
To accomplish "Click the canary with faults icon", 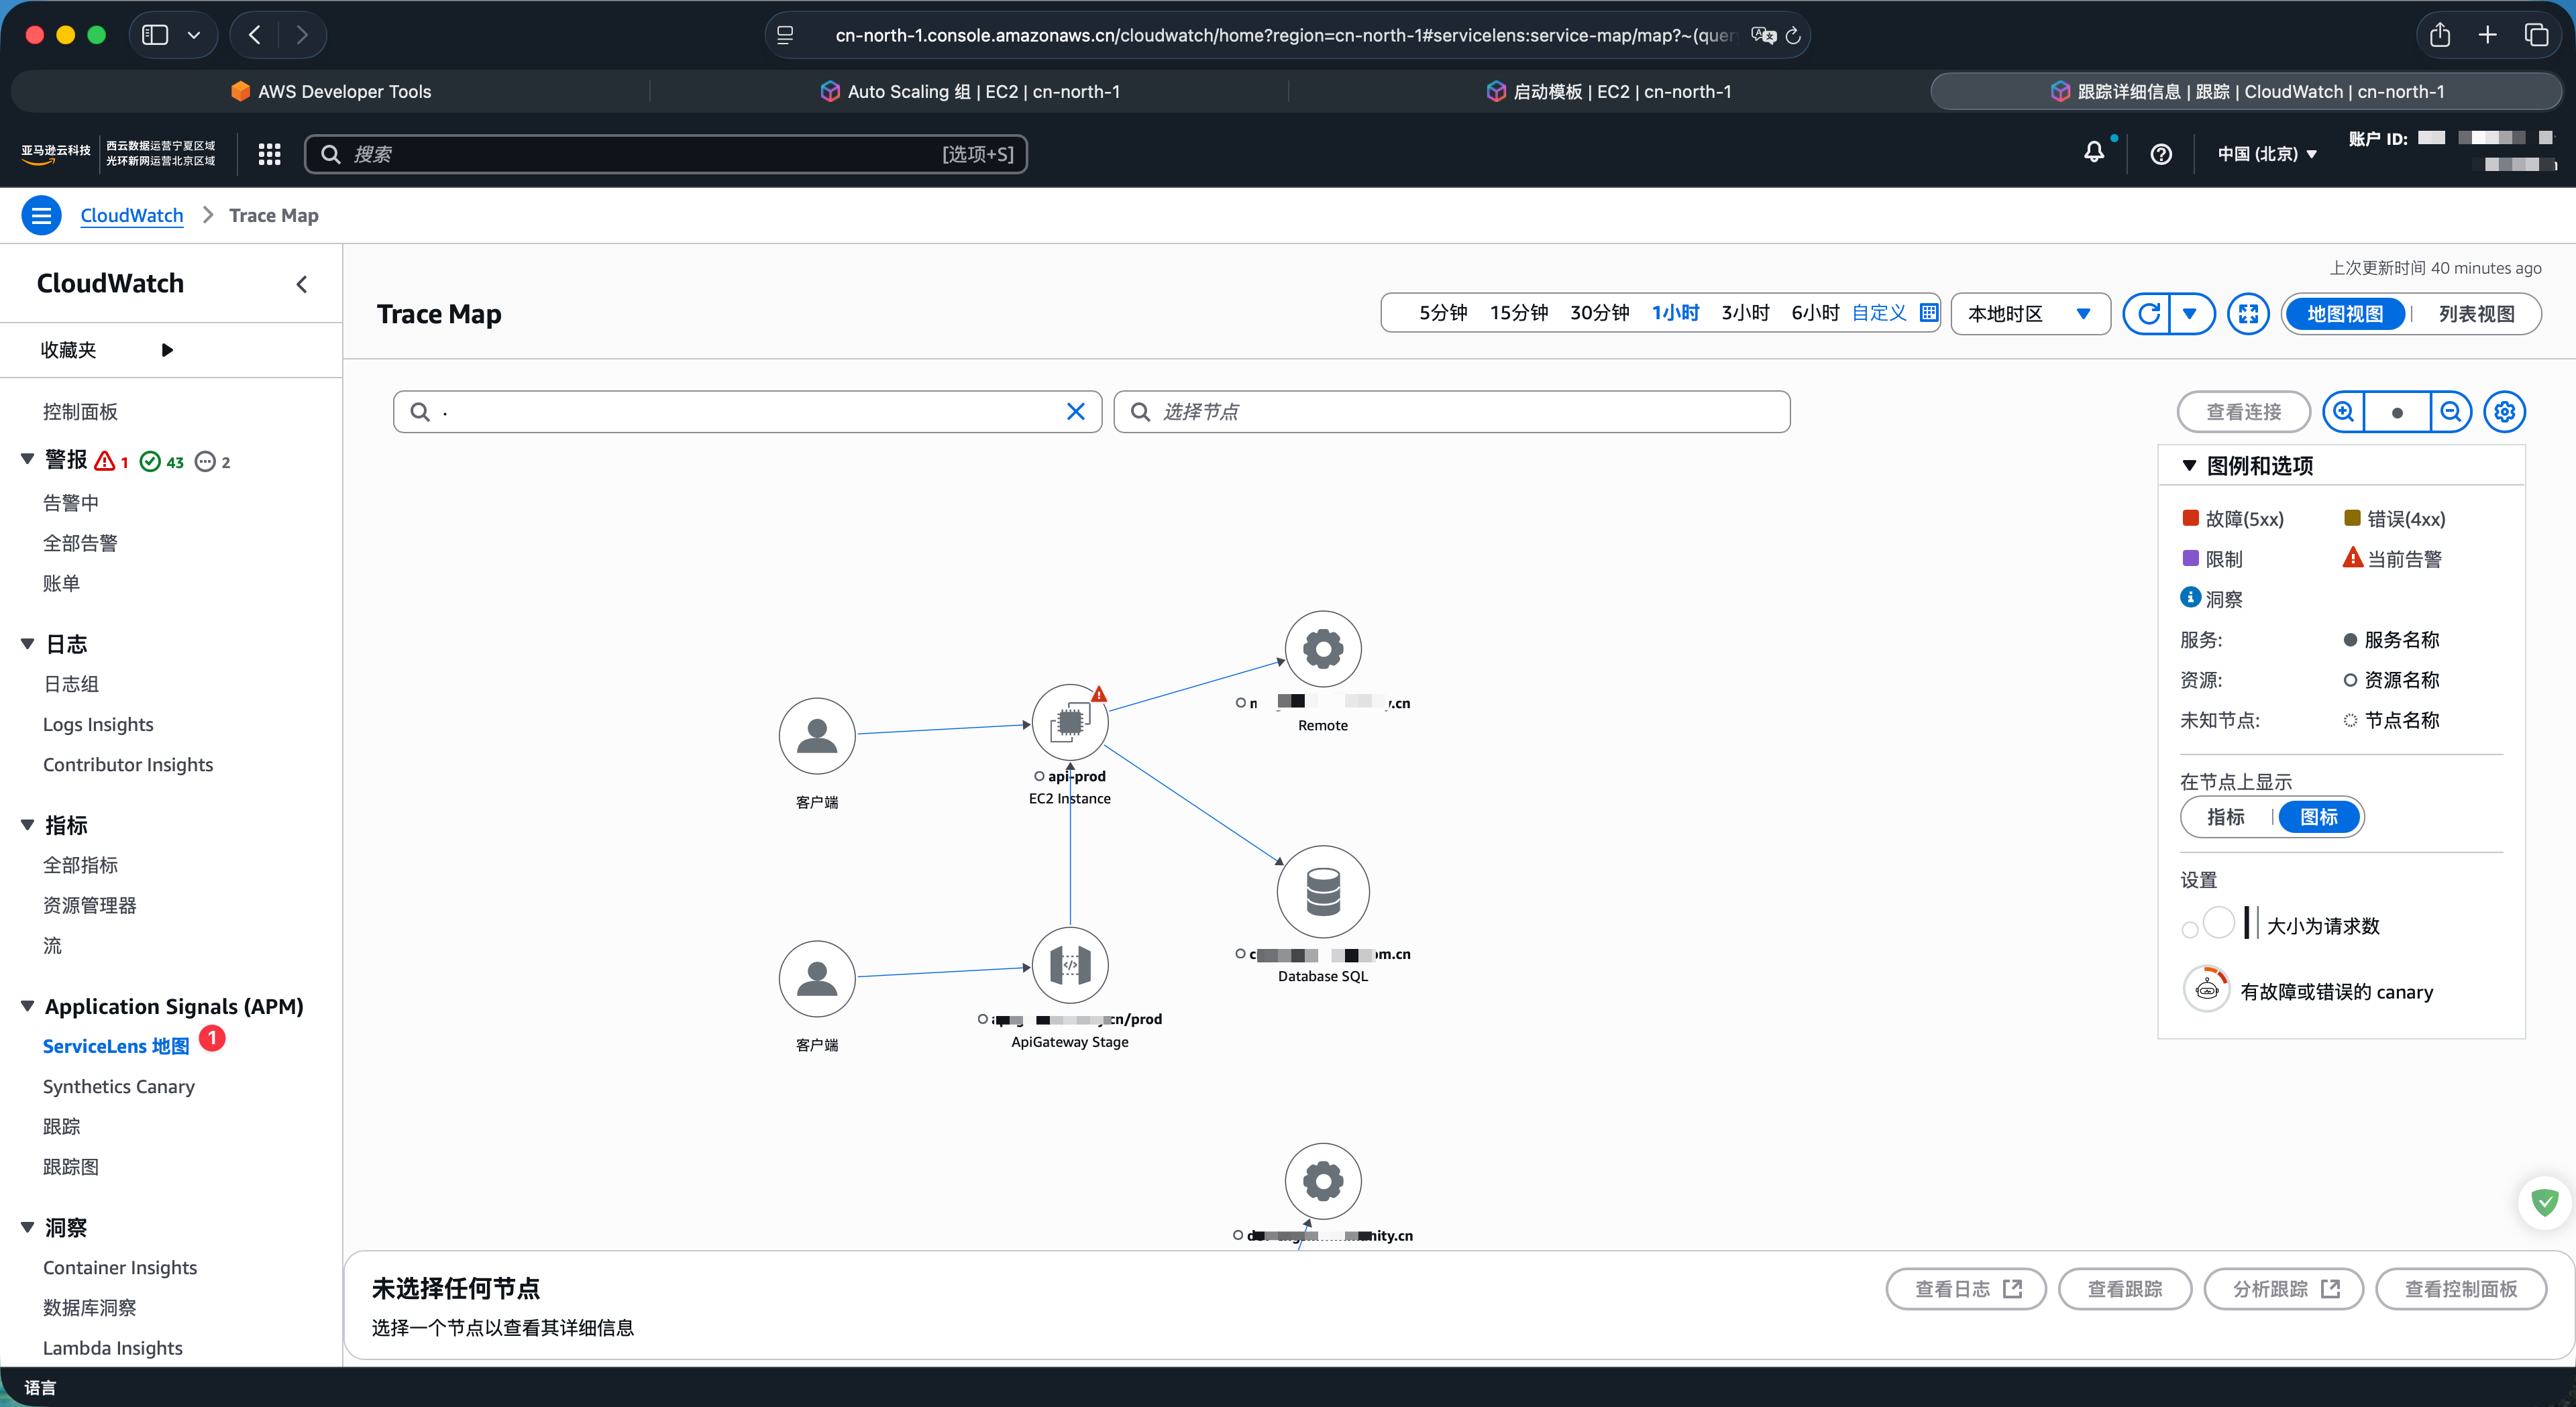I will coord(2207,990).
